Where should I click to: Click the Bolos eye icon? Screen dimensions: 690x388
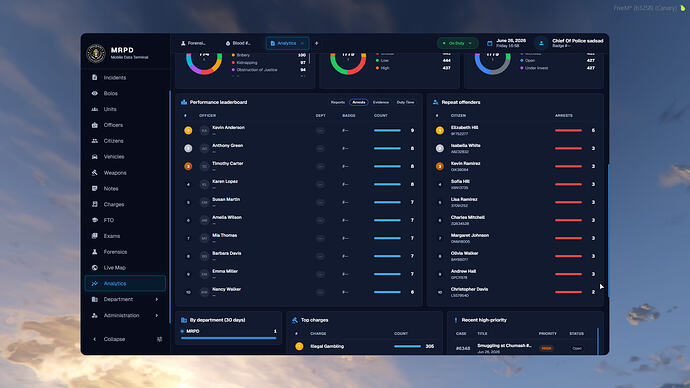95,93
